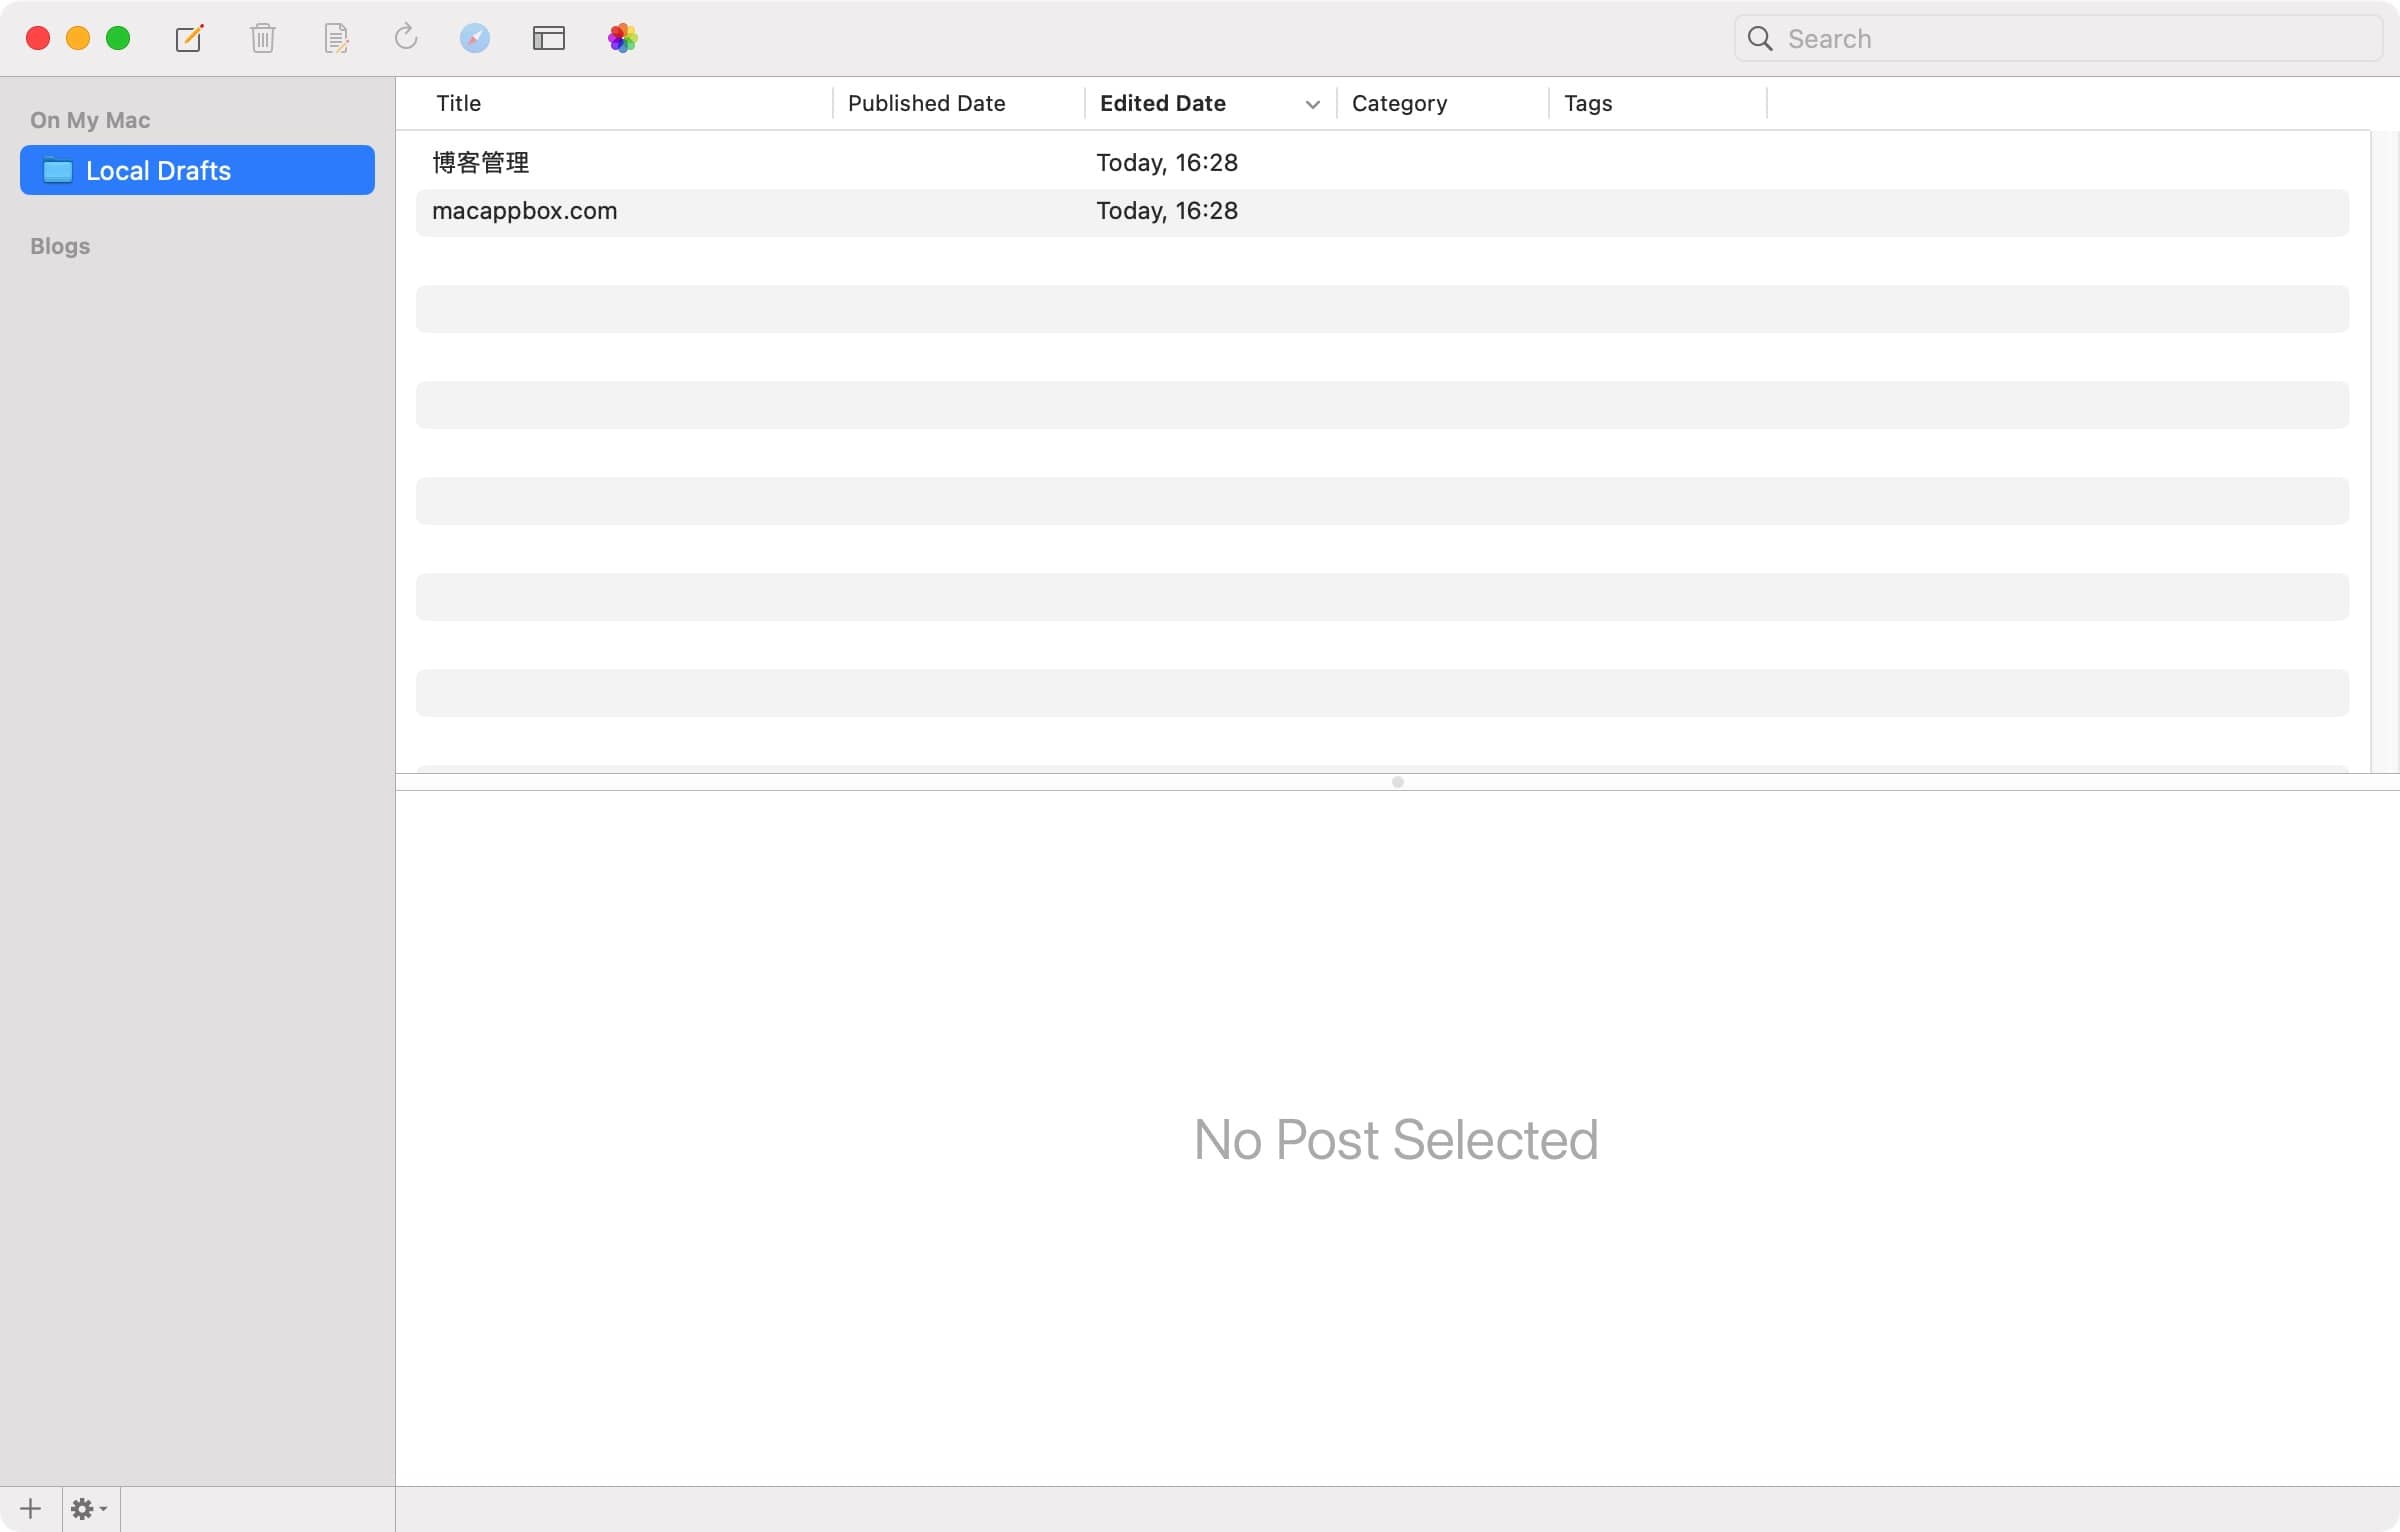
Task: Click the post list vertical scrollbar
Action: pos(2385,450)
